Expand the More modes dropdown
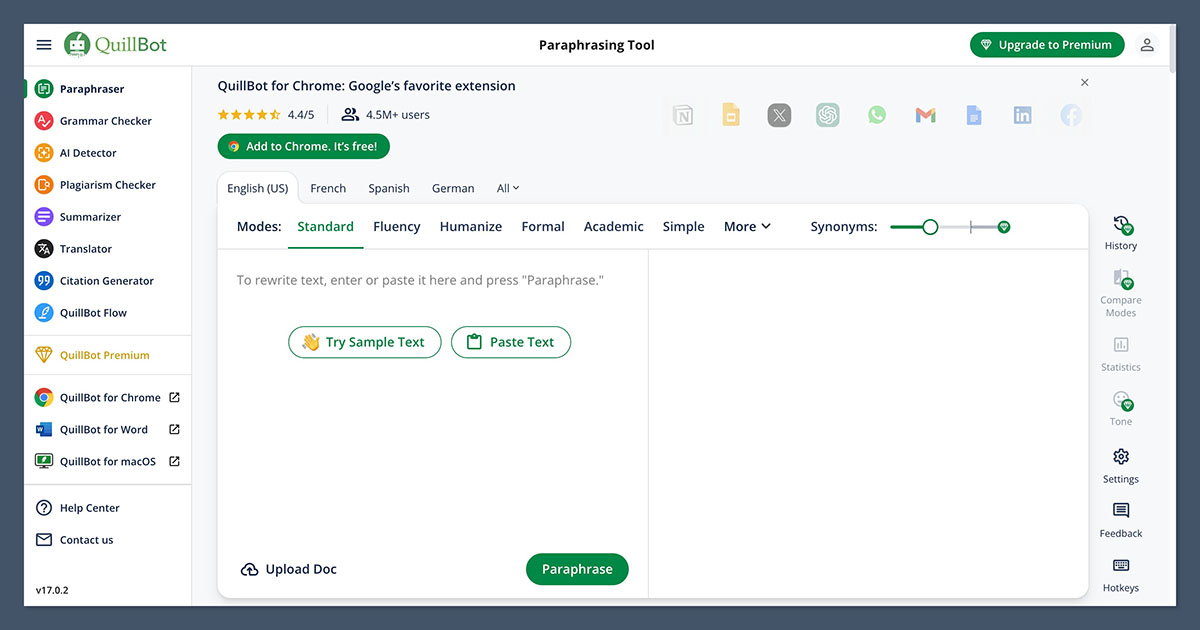1200x630 pixels. (747, 227)
